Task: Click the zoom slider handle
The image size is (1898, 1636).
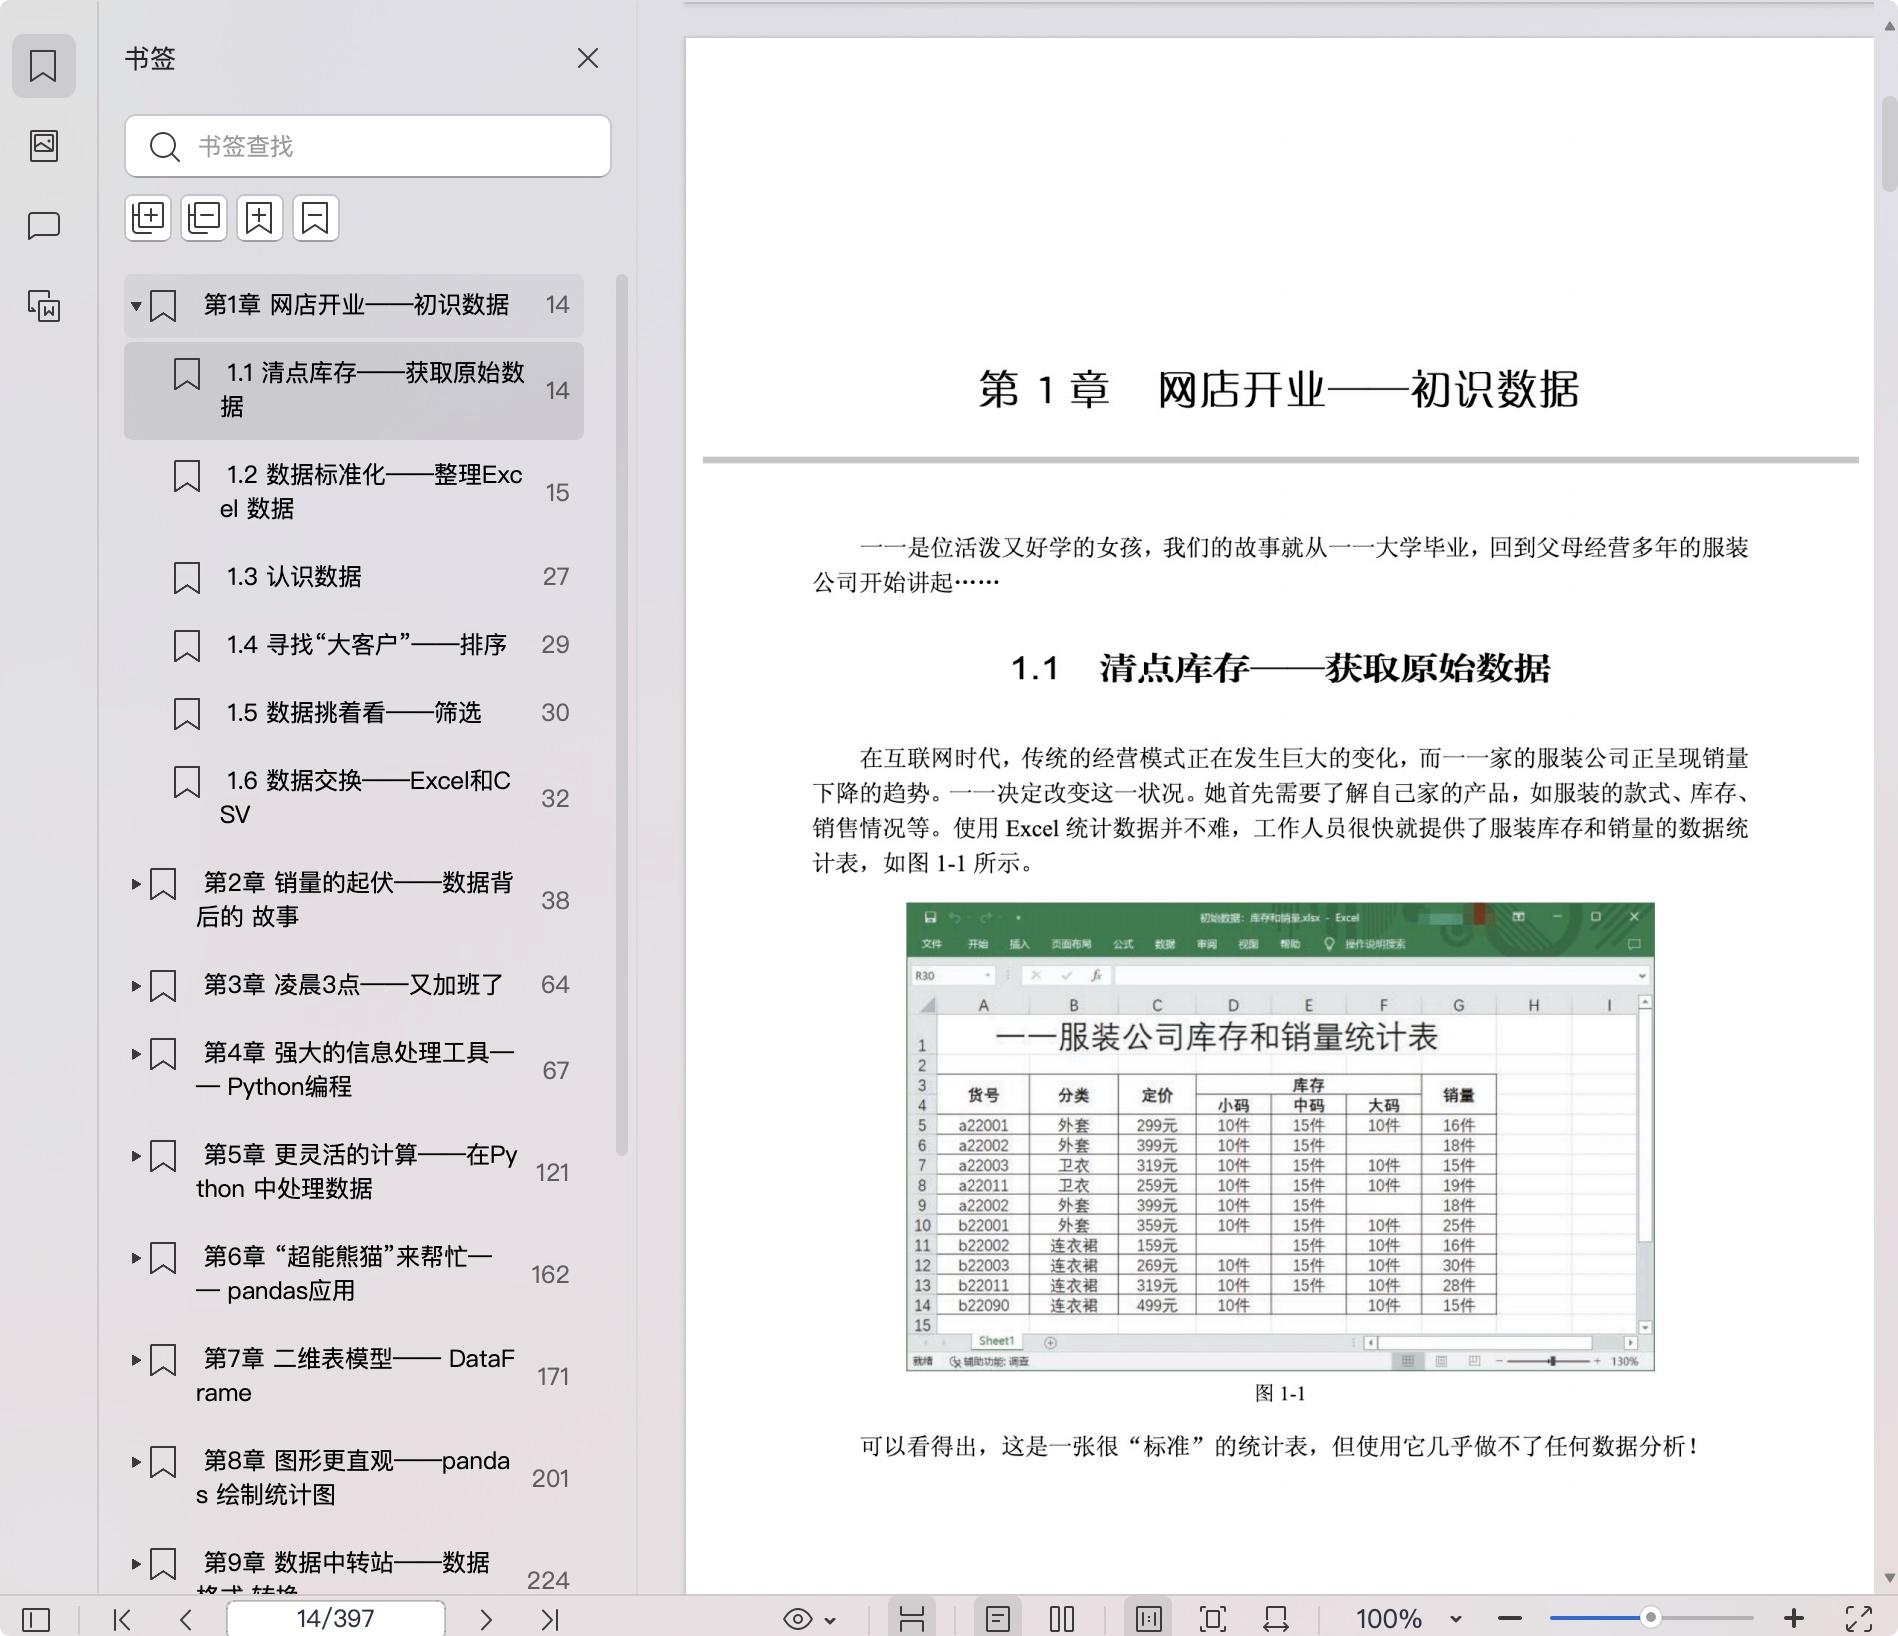Action: [1651, 1618]
